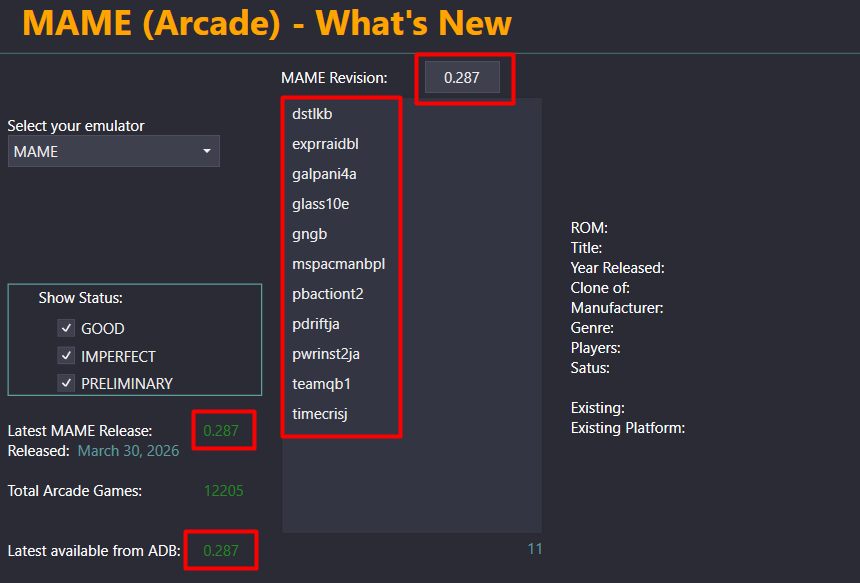Disable the PRELIMINARY status checkbox
The image size is (860, 583).
(66, 383)
